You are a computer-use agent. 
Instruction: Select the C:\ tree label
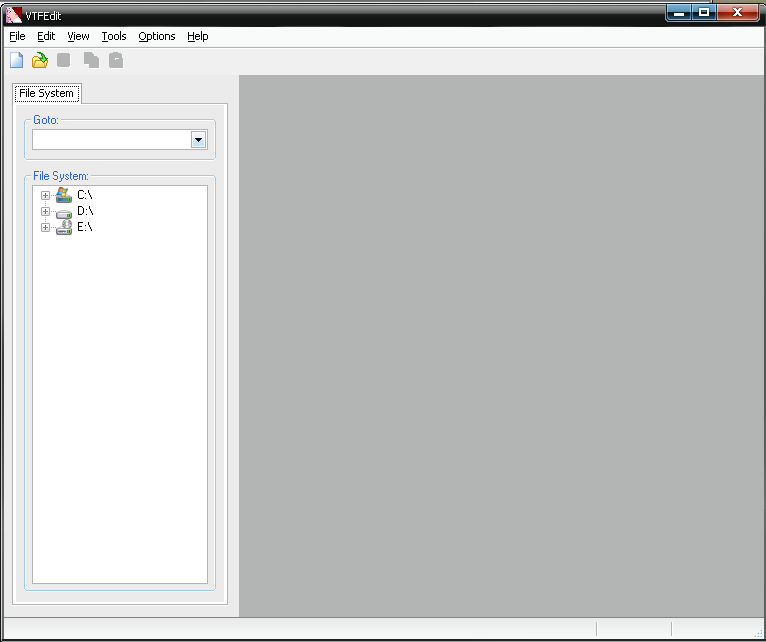[x=85, y=195]
